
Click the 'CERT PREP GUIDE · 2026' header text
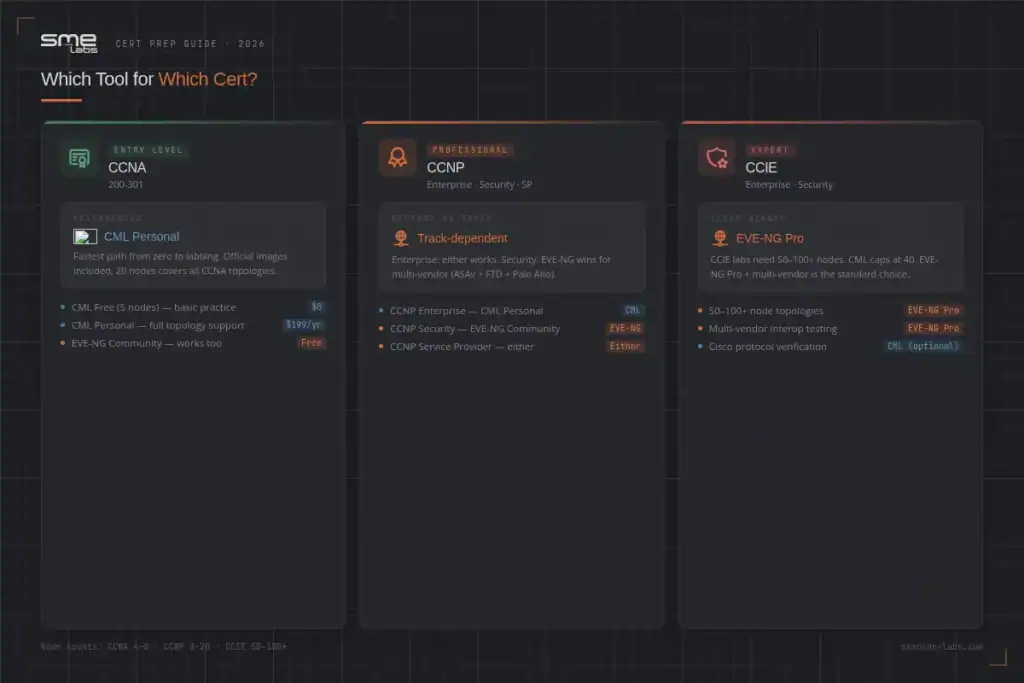click(x=190, y=44)
